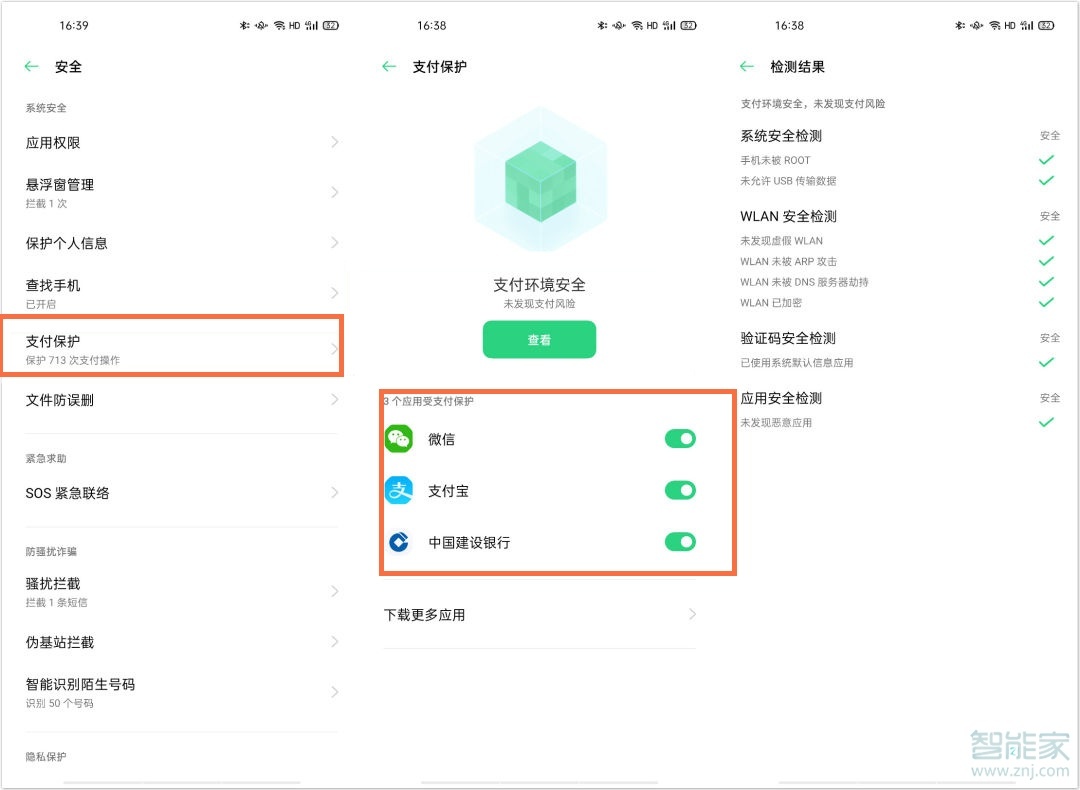Disable protection for 支付宝
The height and width of the screenshot is (790, 1080).
[680, 490]
